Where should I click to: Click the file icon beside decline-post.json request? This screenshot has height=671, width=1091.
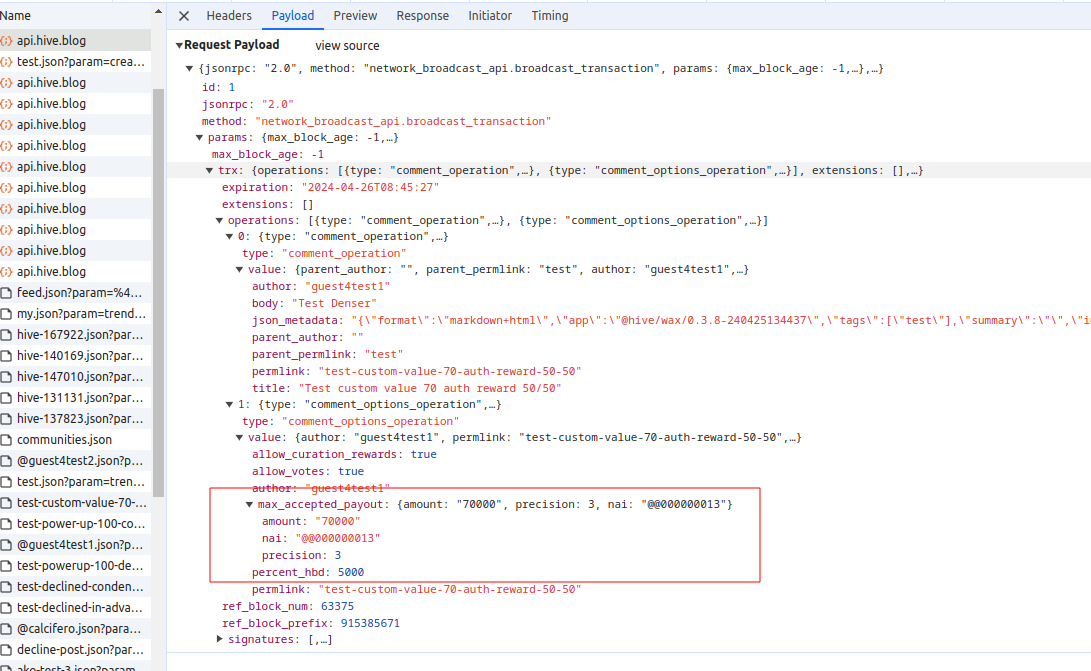[7, 650]
